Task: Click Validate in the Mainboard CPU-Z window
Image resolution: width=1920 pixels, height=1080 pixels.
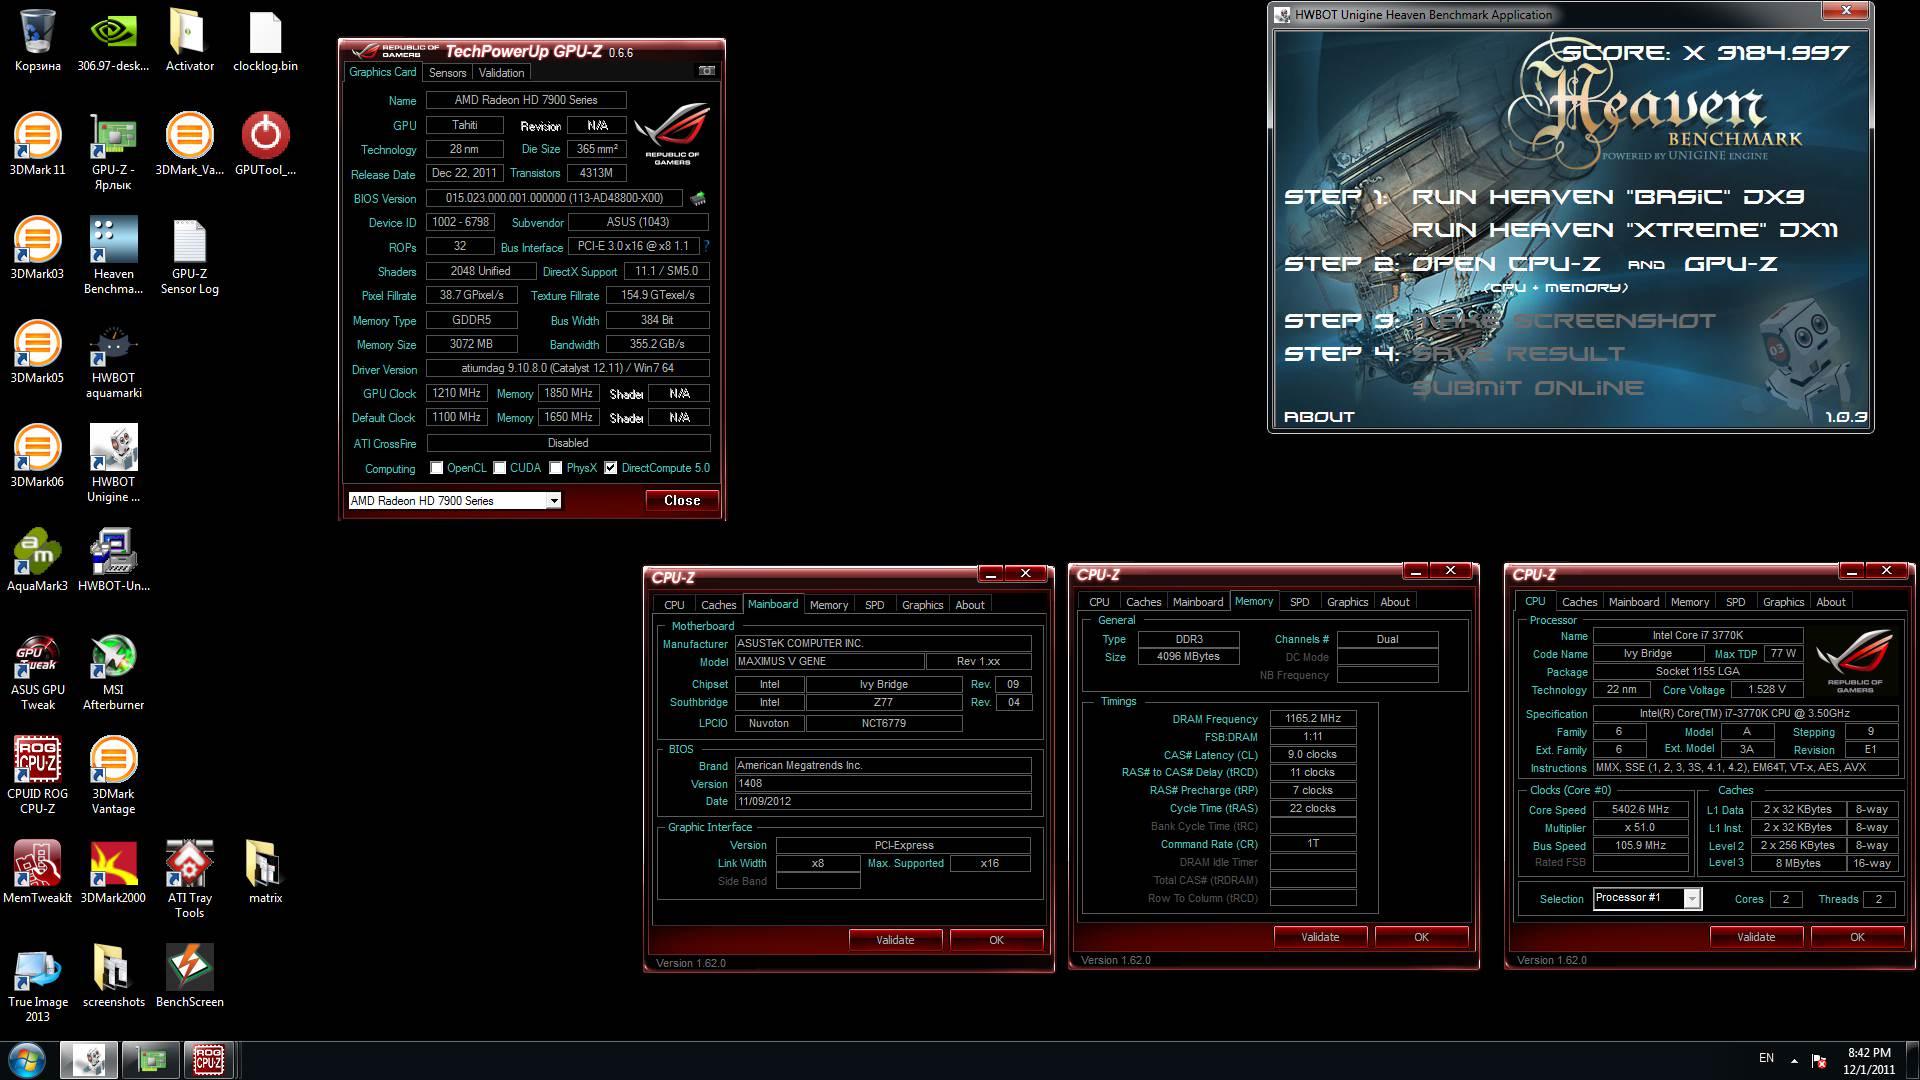Action: tap(895, 940)
